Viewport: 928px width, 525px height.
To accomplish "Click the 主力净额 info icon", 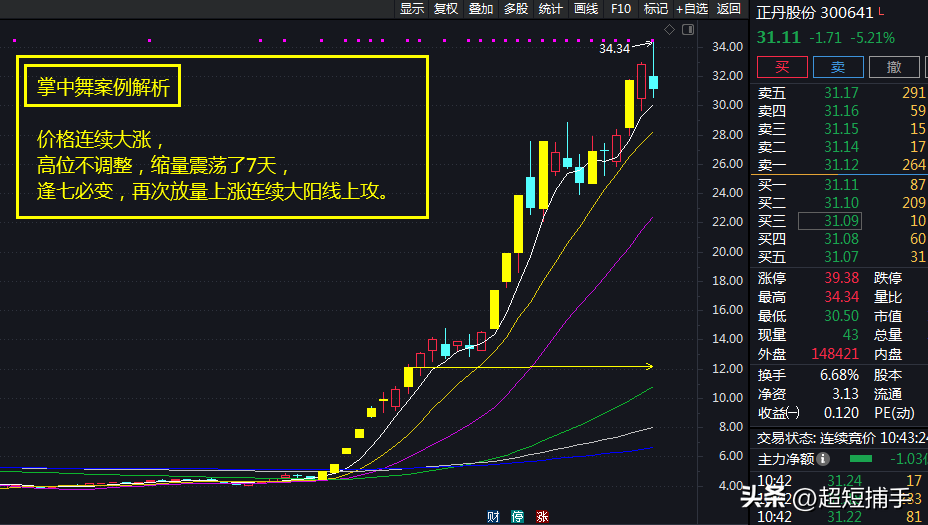I will coord(823,459).
